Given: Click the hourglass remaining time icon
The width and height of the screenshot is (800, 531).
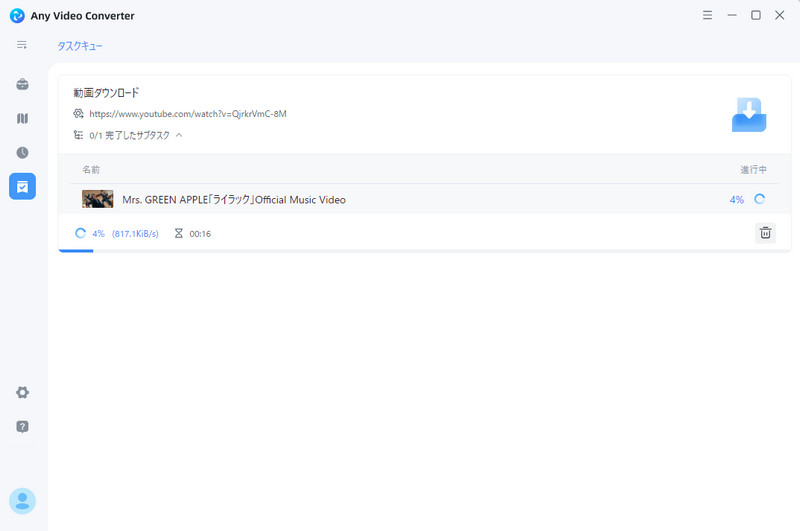Looking at the screenshot, I should tap(179, 233).
